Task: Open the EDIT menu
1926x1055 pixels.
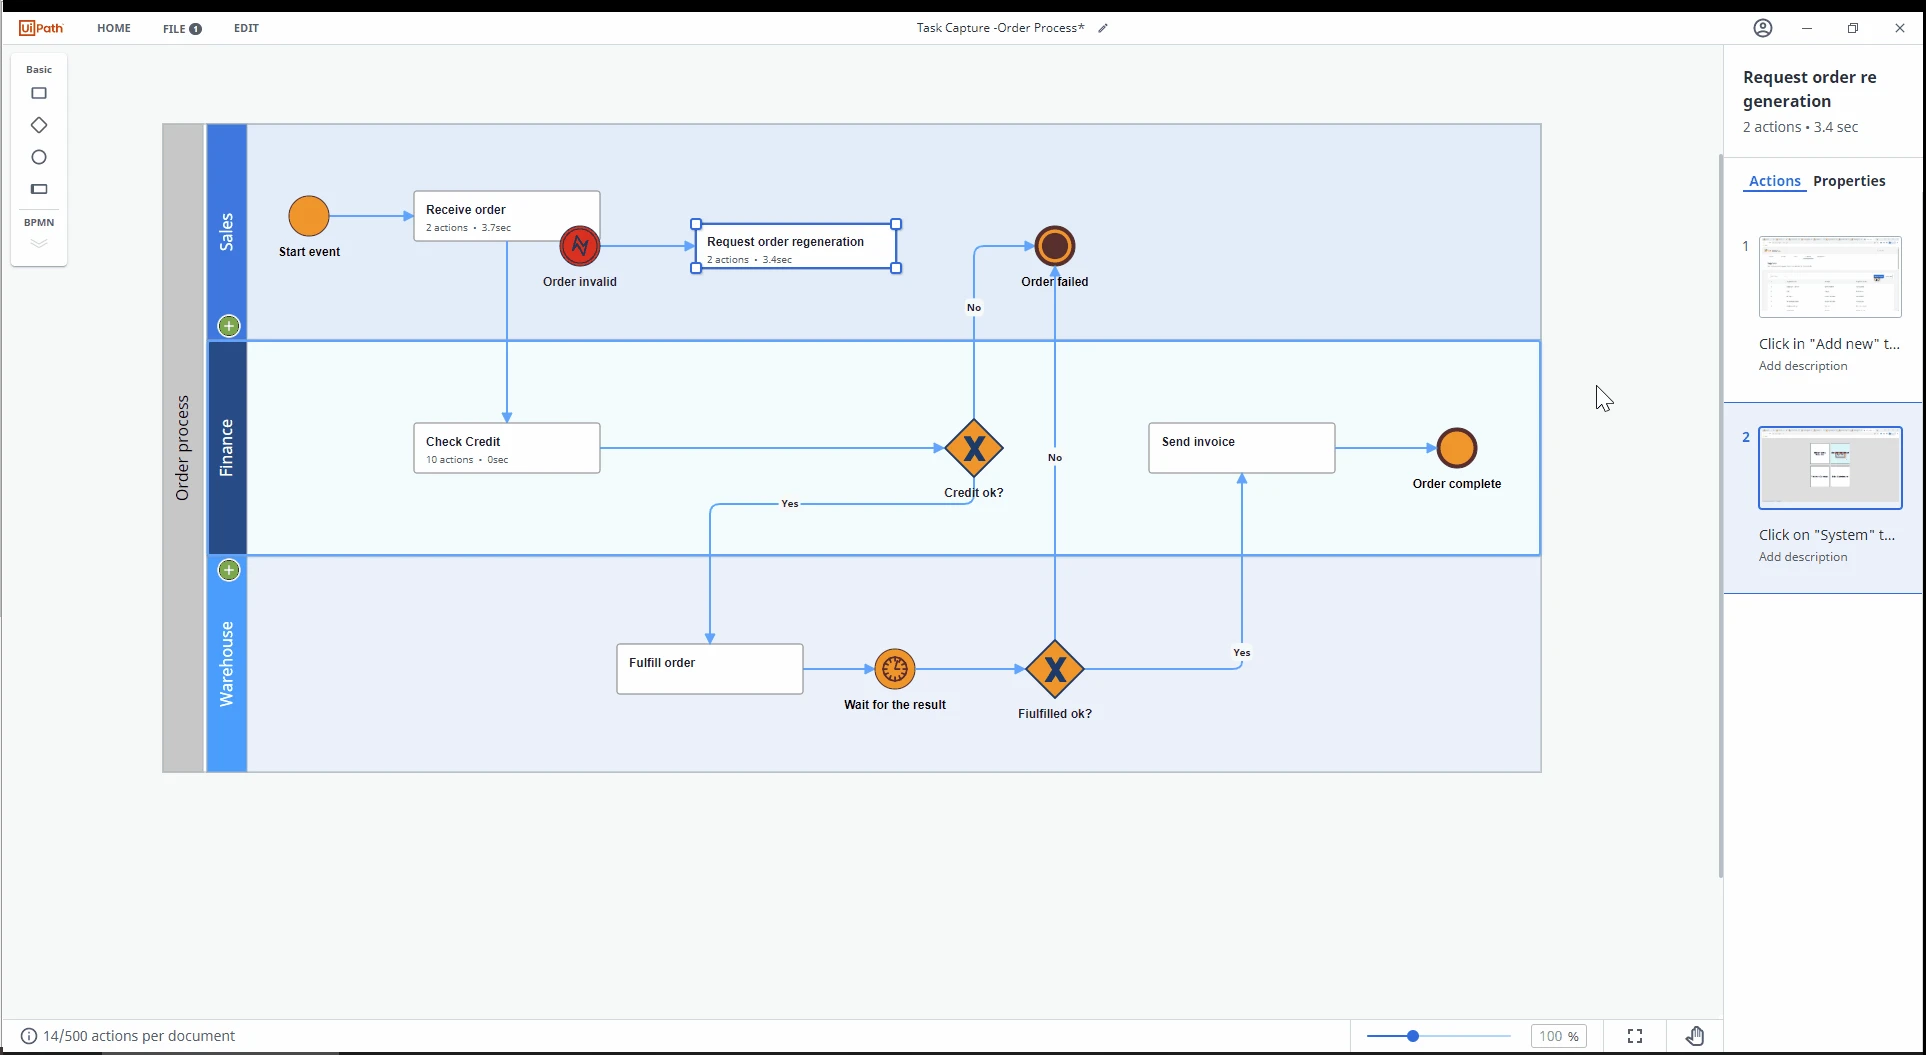Action: [246, 28]
